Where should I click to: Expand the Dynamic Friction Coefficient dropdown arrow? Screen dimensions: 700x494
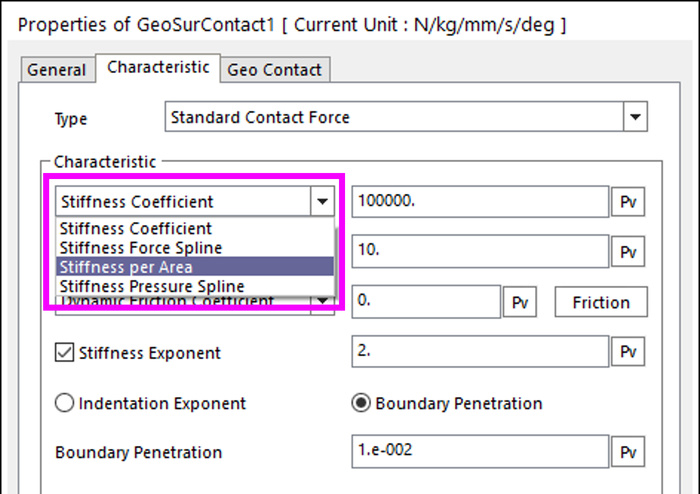[322, 305]
